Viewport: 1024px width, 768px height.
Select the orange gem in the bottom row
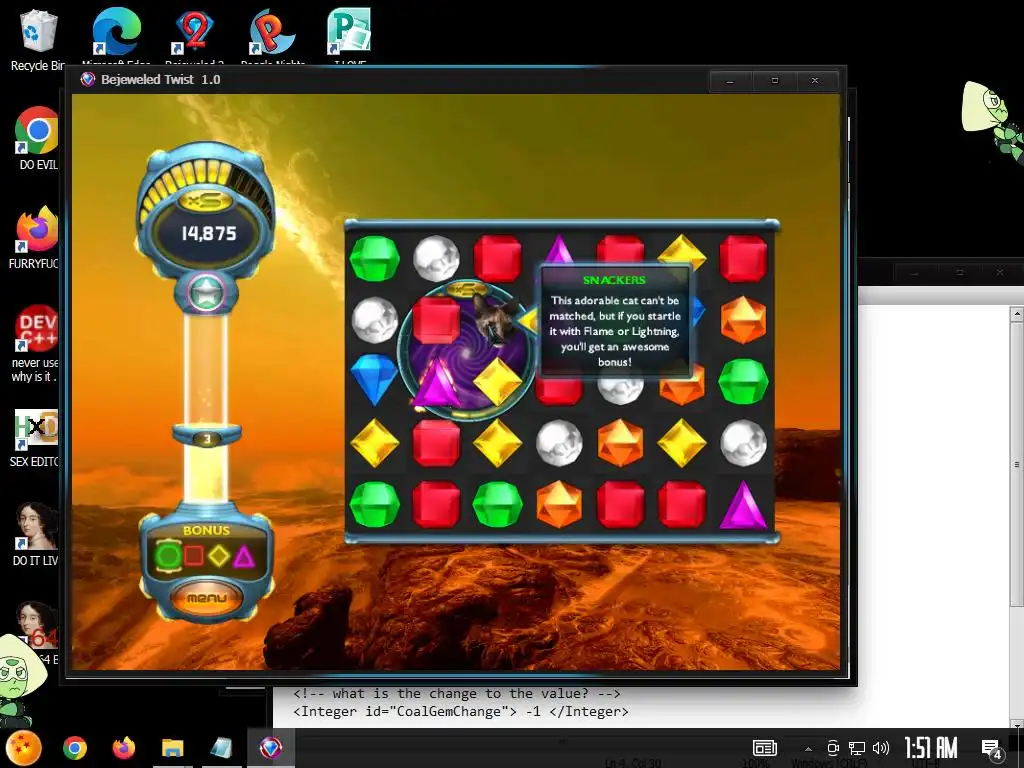559,504
